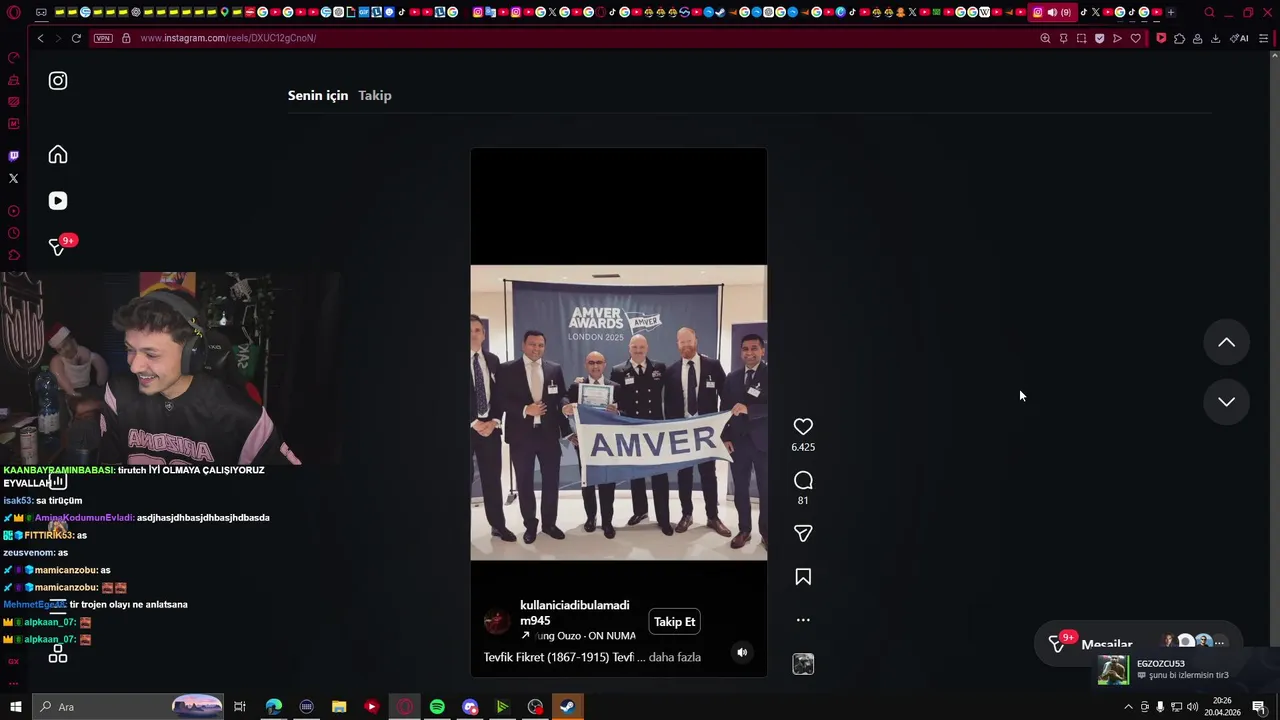The width and height of the screenshot is (1280, 720).
Task: Open the browser extensions cube icon
Action: pyautogui.click(x=1179, y=38)
